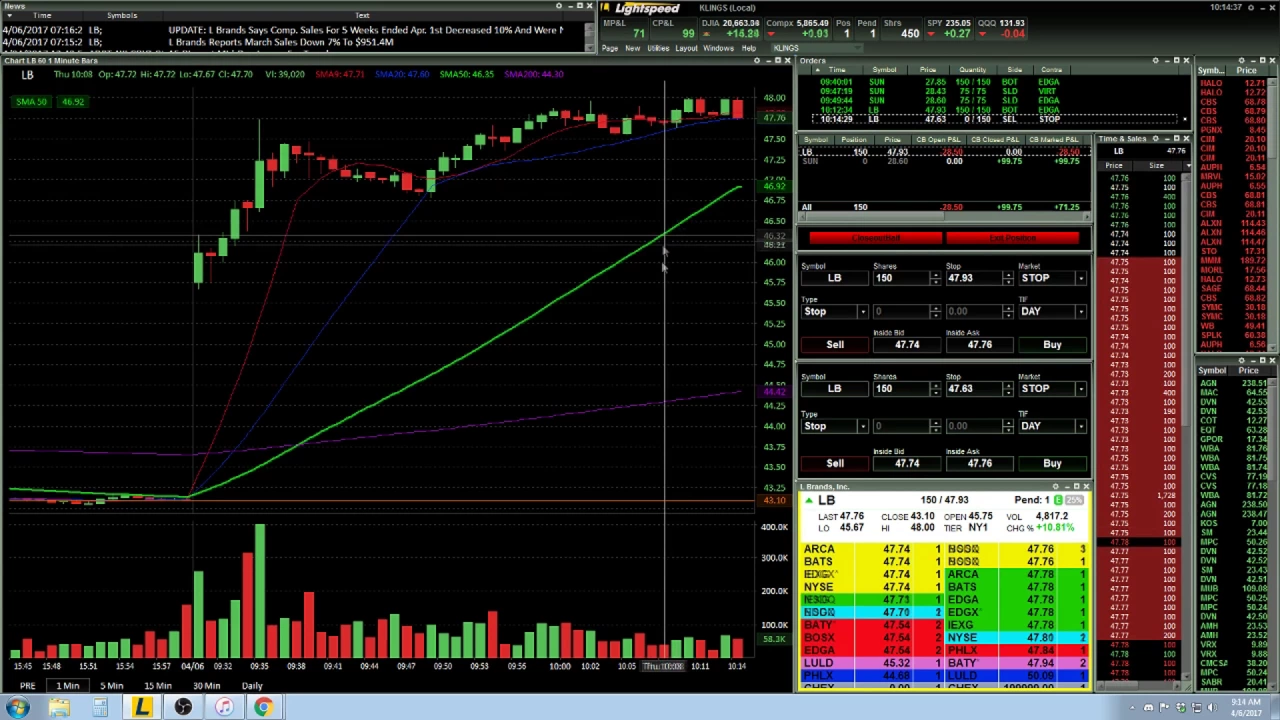Click SMA 50 indicator label on chart
1280x720 pixels.
click(x=30, y=102)
